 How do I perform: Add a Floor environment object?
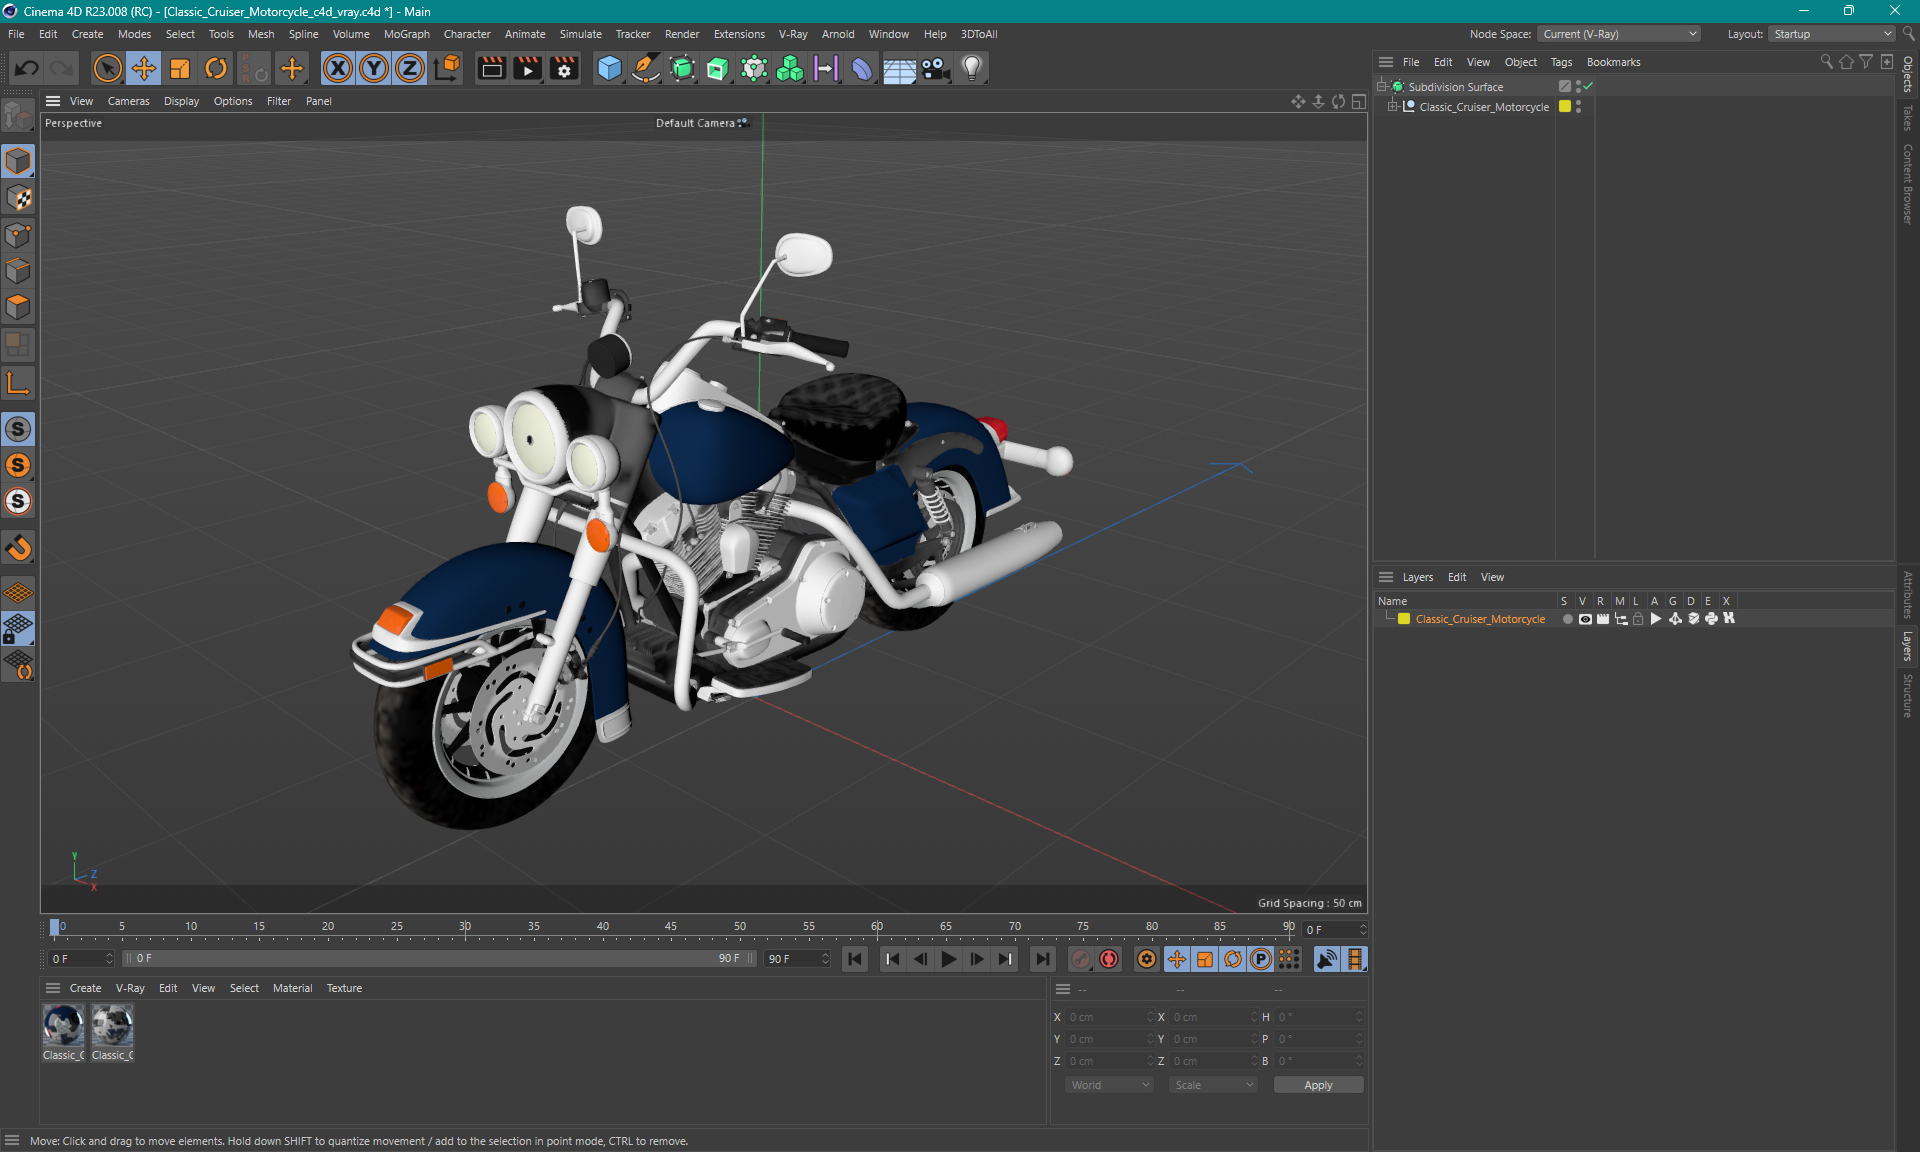(x=899, y=68)
